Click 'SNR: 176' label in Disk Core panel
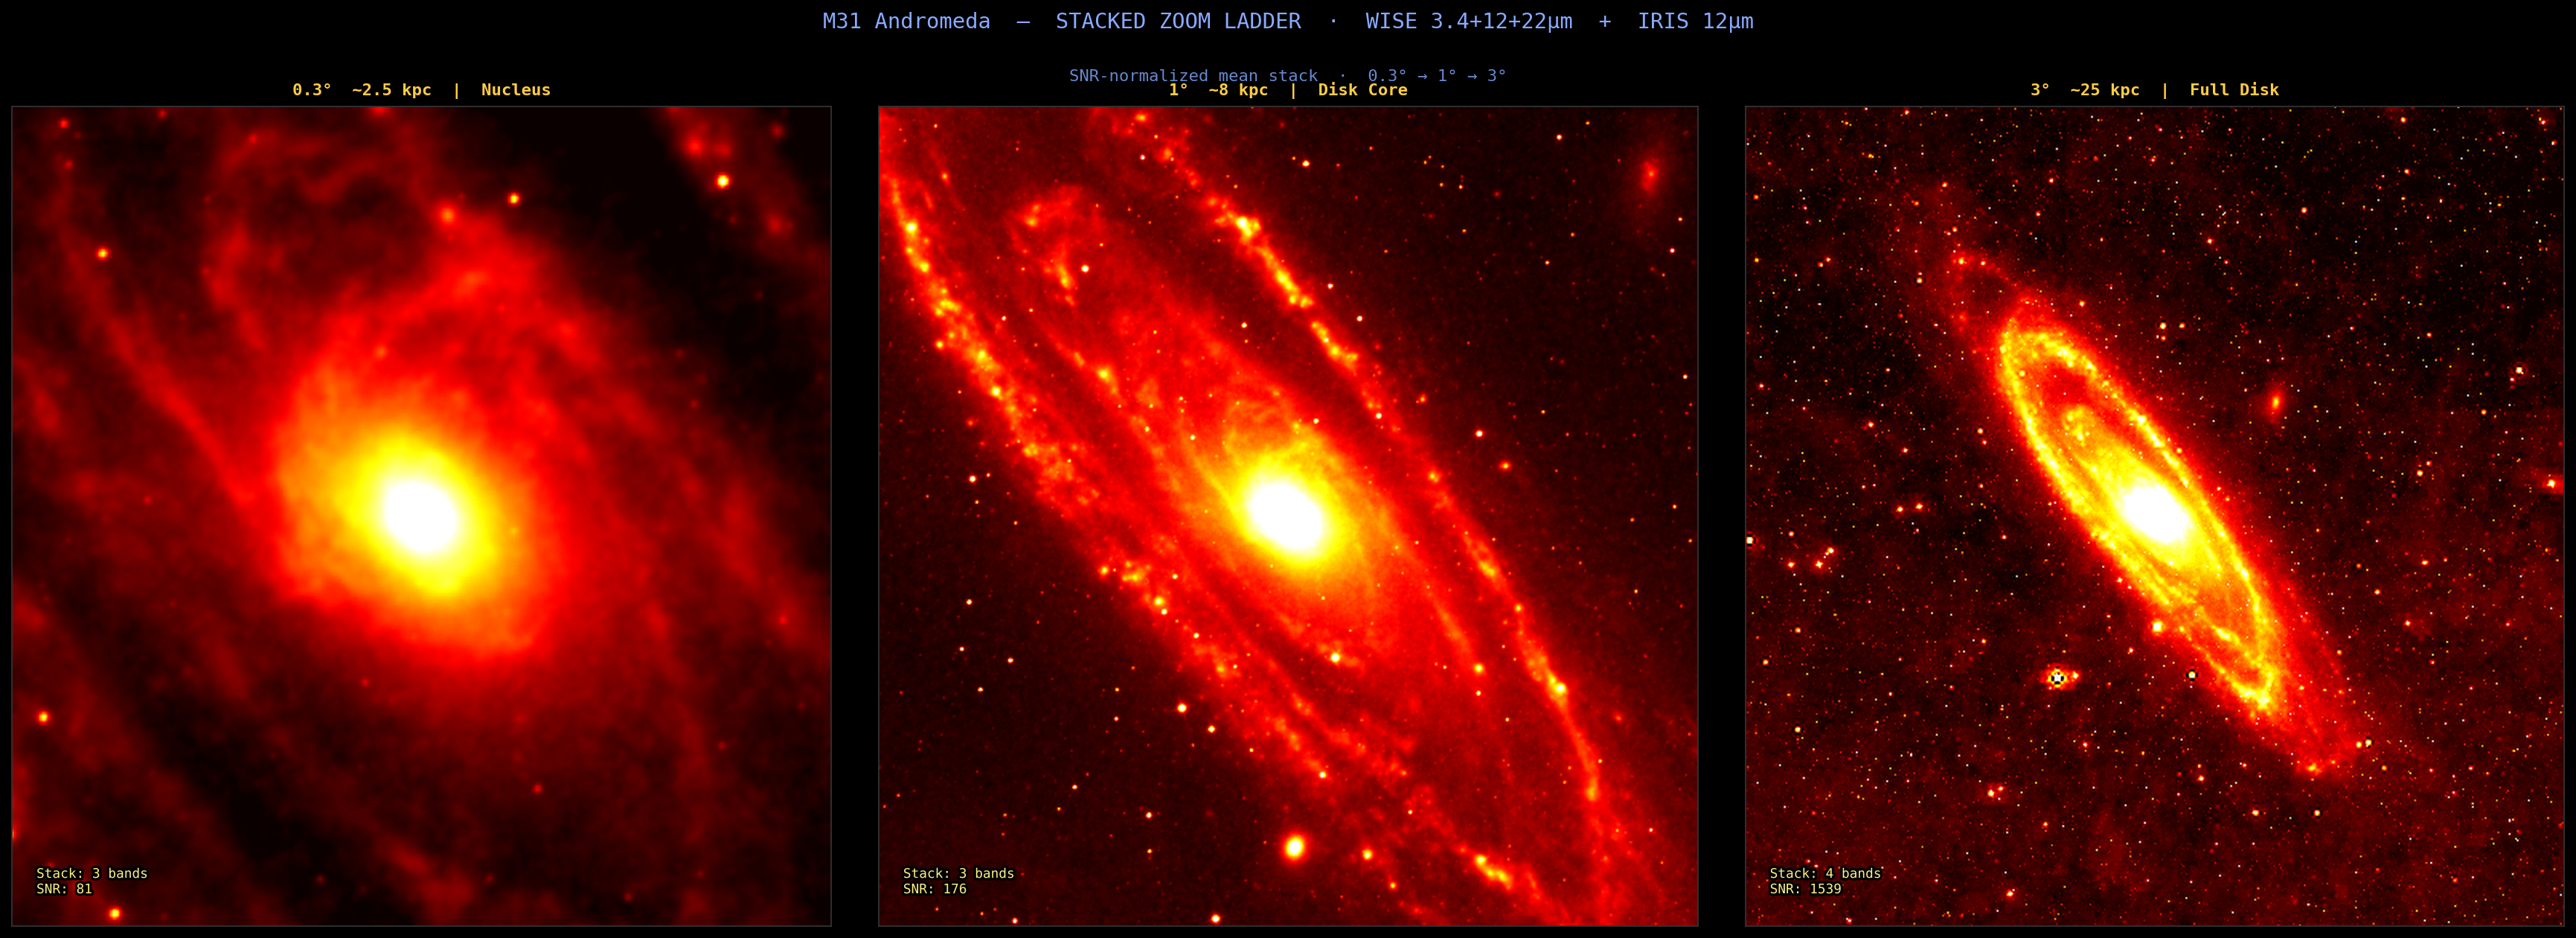Screen dimensions: 2576x938 click(935, 889)
